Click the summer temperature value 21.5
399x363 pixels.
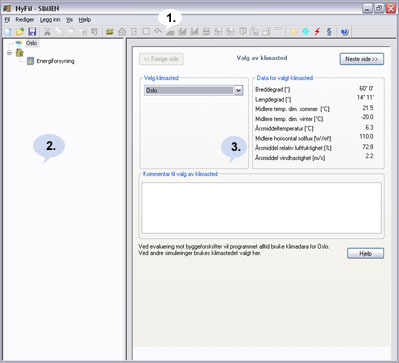(x=368, y=108)
